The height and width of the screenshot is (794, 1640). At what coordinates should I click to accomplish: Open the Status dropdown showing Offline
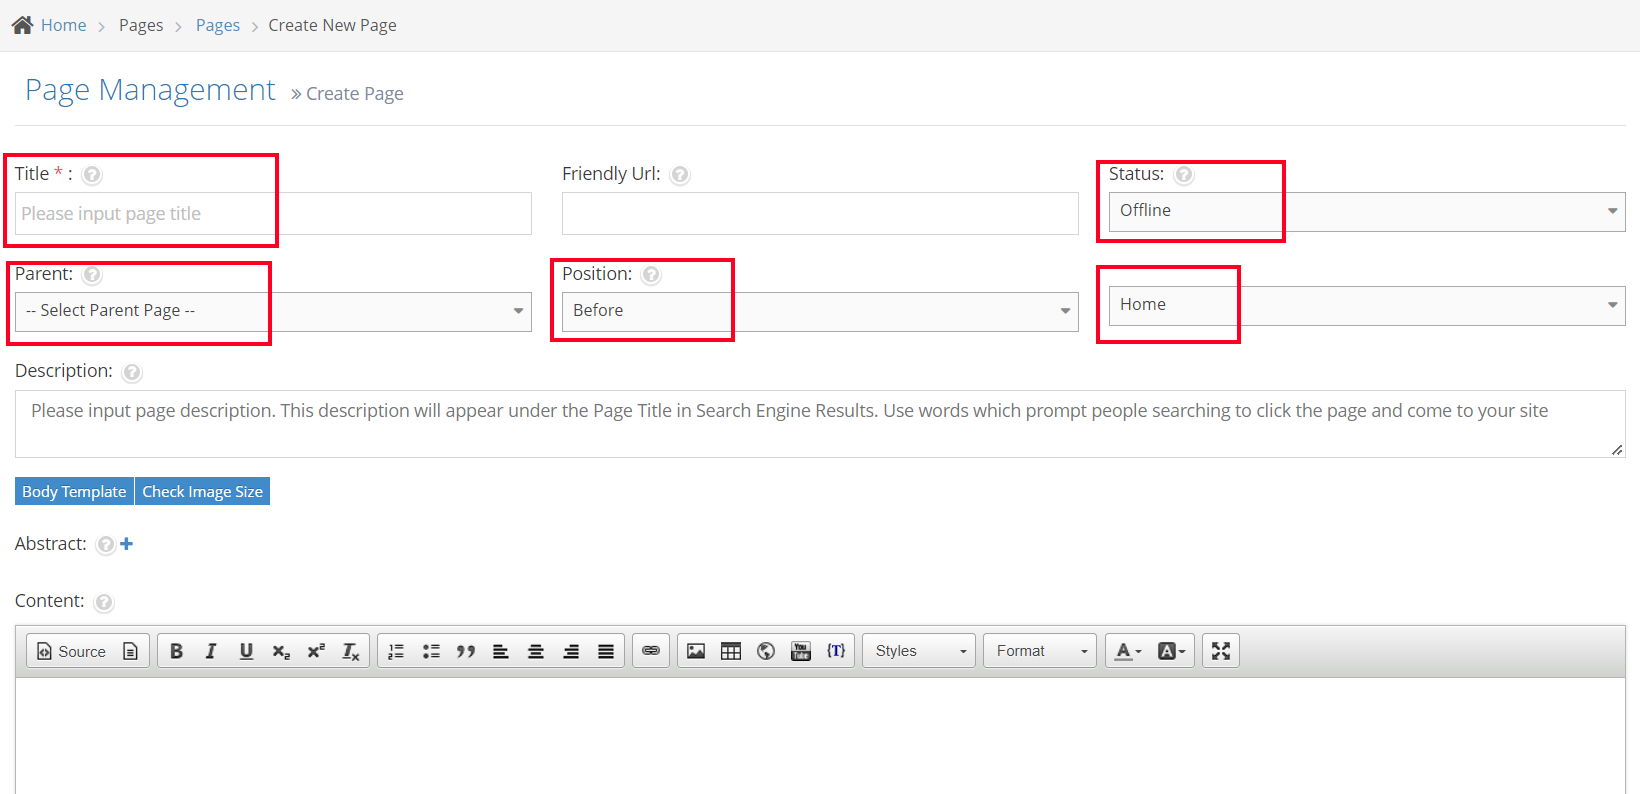click(1367, 211)
